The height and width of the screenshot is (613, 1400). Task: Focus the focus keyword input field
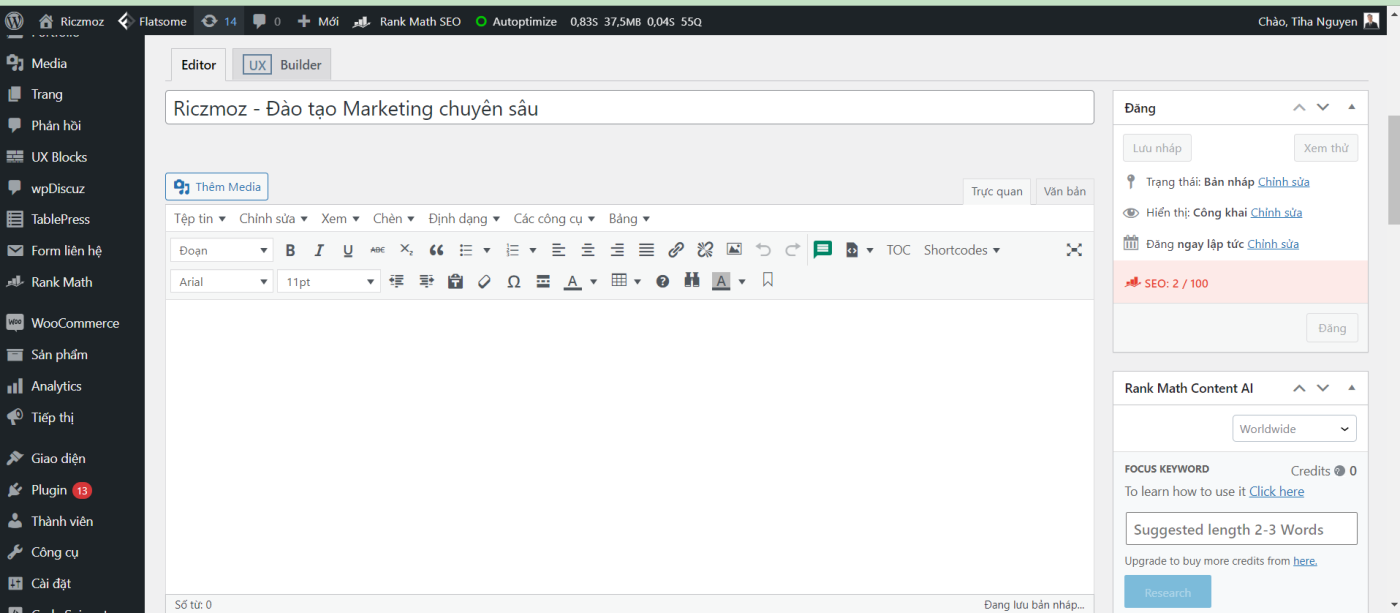point(1241,529)
